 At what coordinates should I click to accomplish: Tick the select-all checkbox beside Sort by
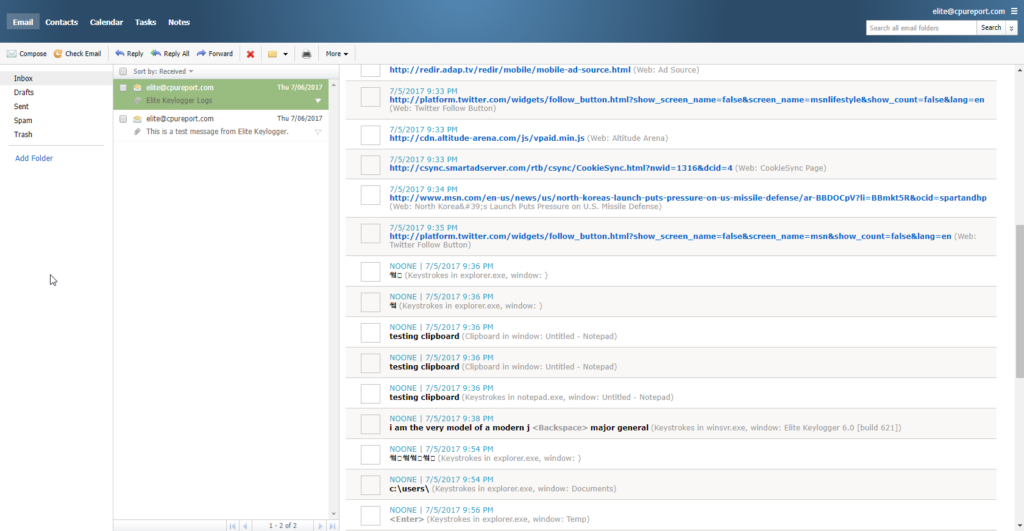click(123, 71)
